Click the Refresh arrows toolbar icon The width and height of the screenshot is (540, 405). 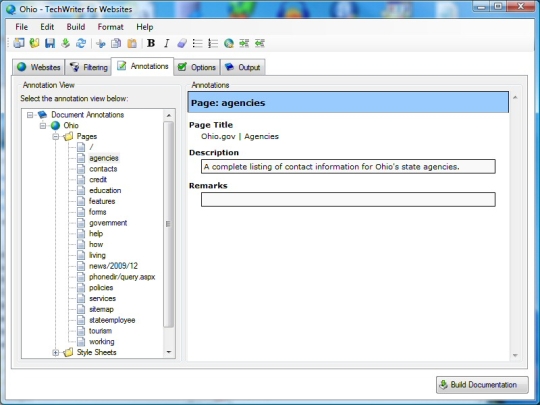pyautogui.click(x=81, y=43)
